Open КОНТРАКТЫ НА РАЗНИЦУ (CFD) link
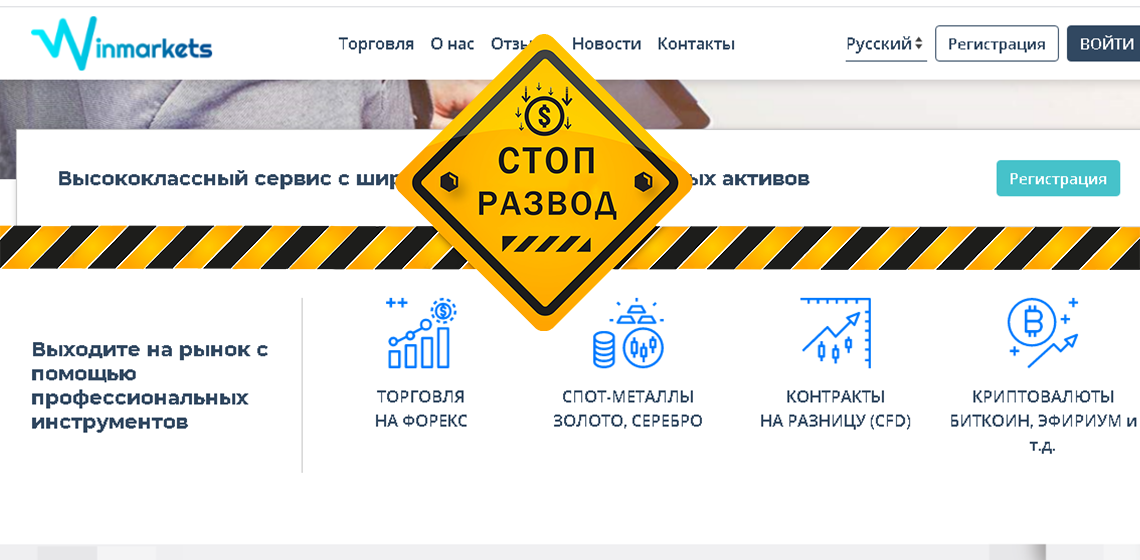The width and height of the screenshot is (1140, 560). 835,409
